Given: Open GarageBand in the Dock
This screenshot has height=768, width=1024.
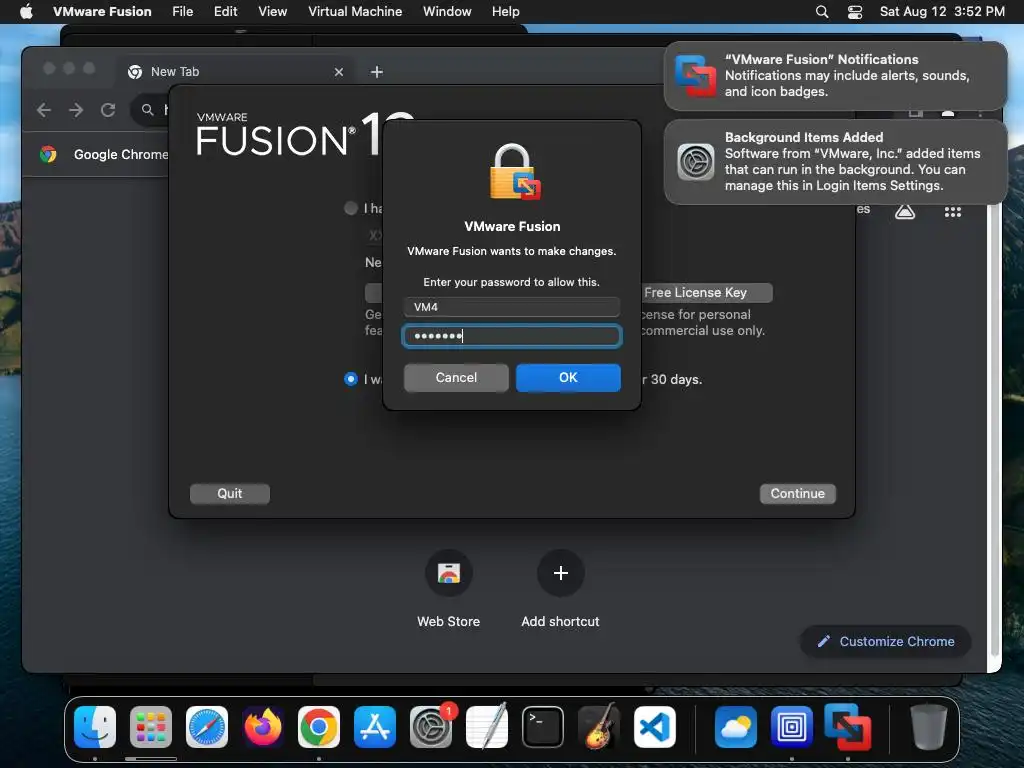Looking at the screenshot, I should point(599,727).
